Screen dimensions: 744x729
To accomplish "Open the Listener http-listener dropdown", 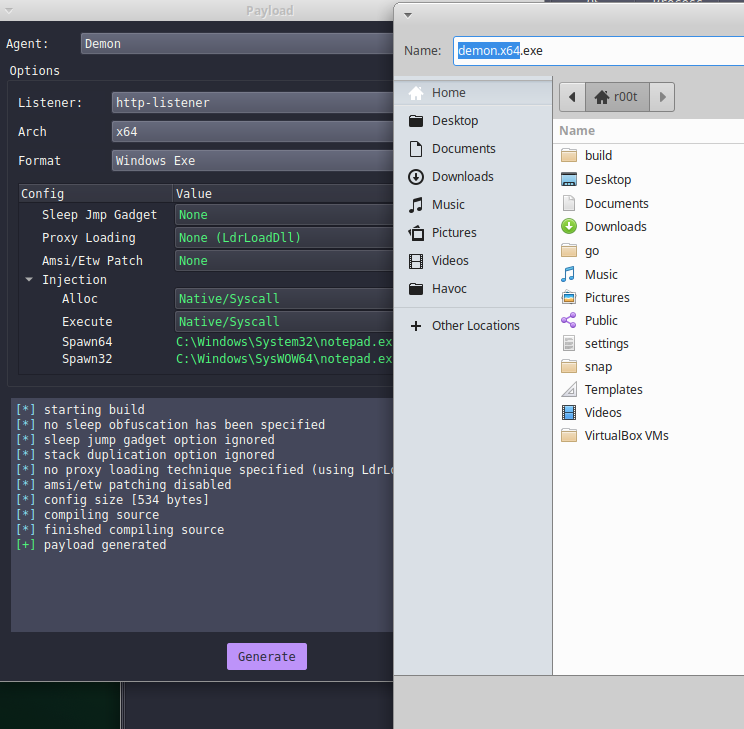I will coord(252,103).
